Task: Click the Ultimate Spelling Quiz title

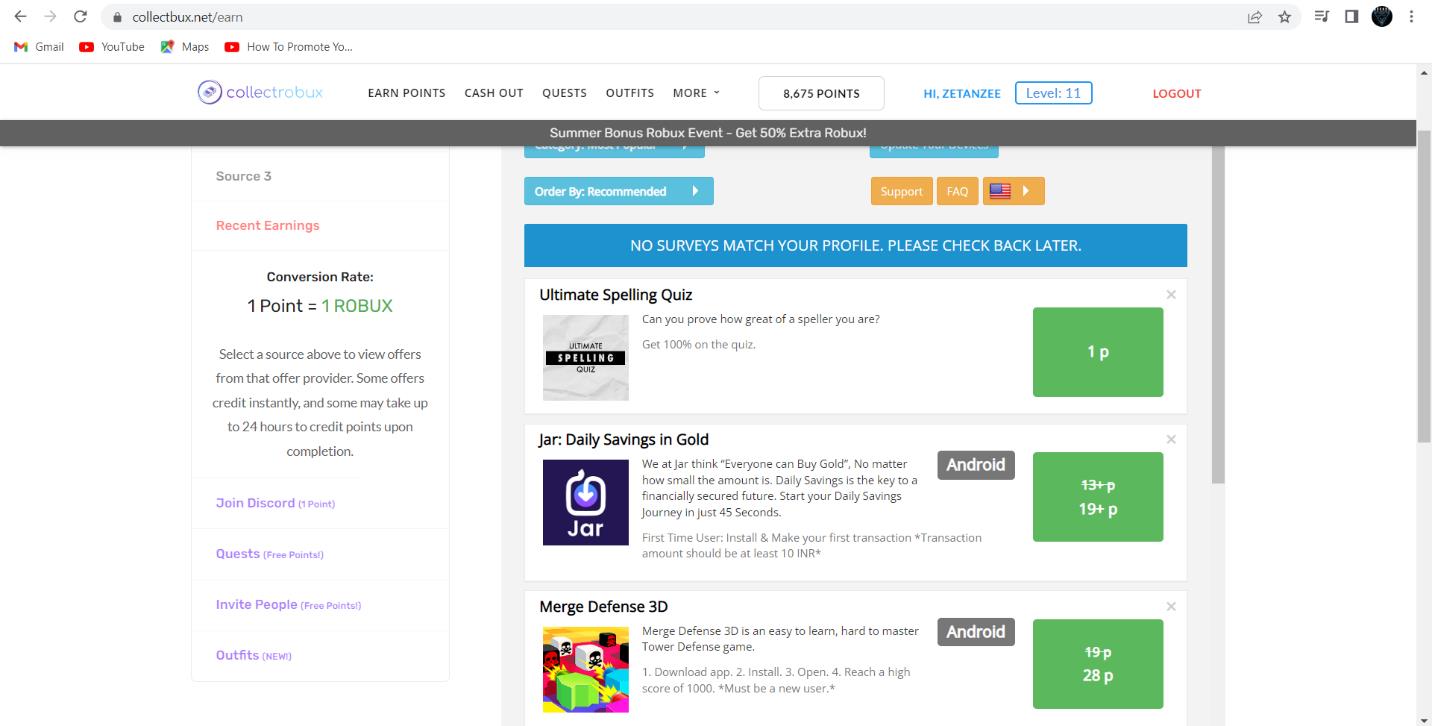Action: [615, 295]
